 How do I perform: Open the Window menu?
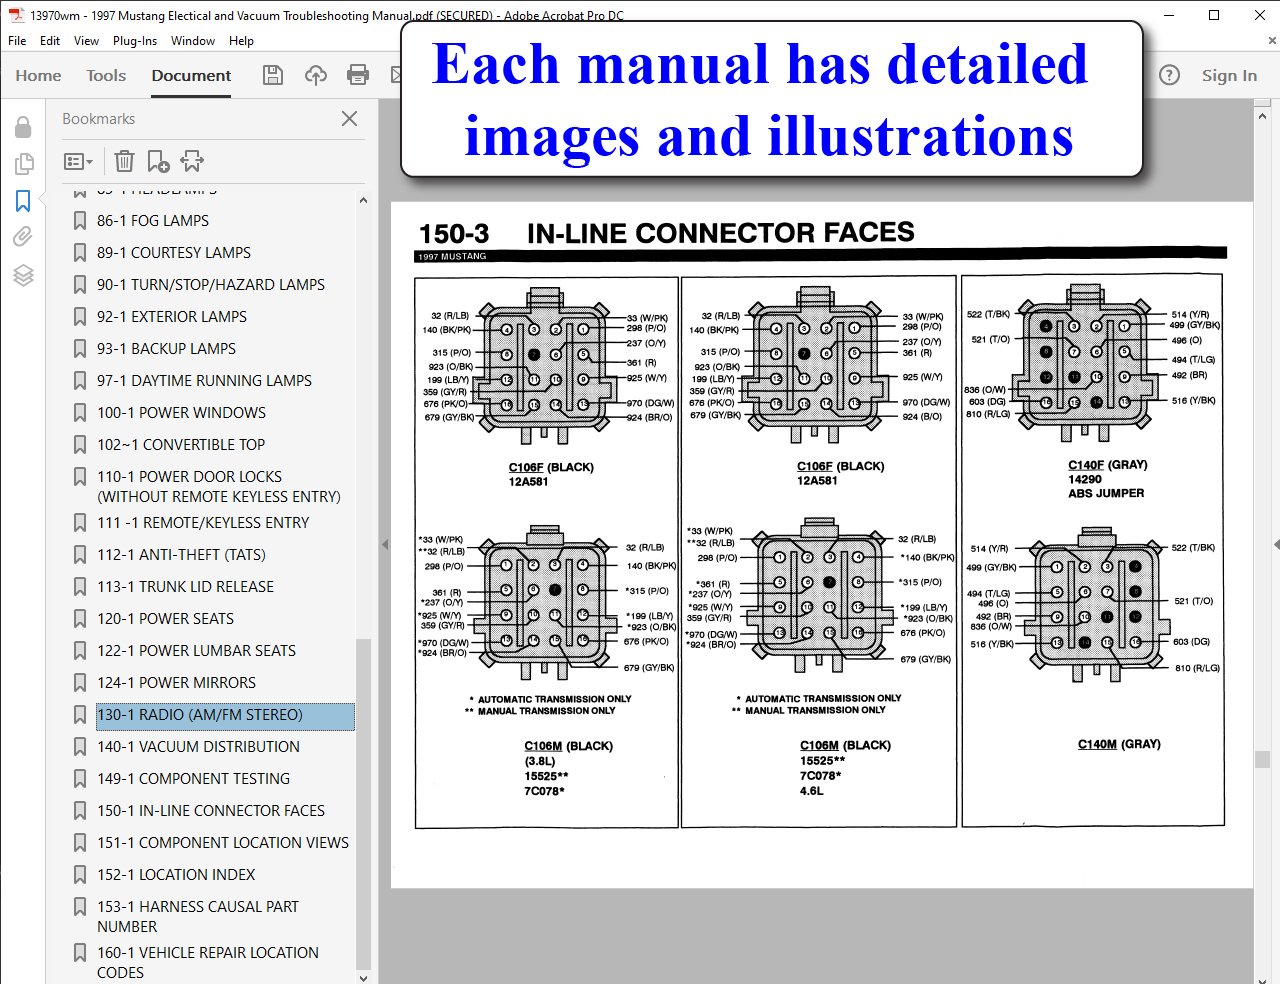[193, 41]
